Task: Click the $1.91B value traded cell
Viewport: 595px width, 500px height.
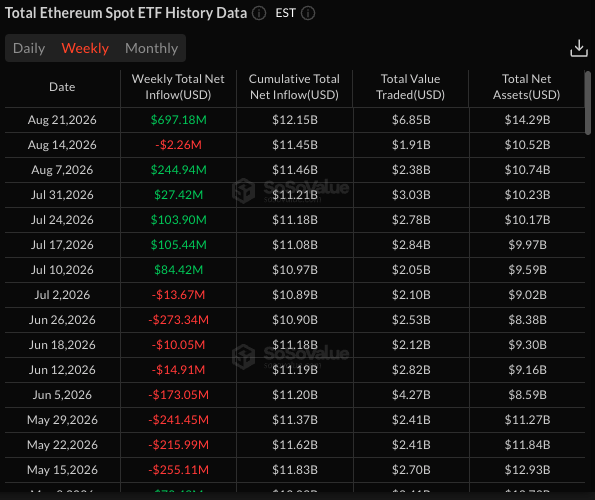Action: tap(411, 145)
